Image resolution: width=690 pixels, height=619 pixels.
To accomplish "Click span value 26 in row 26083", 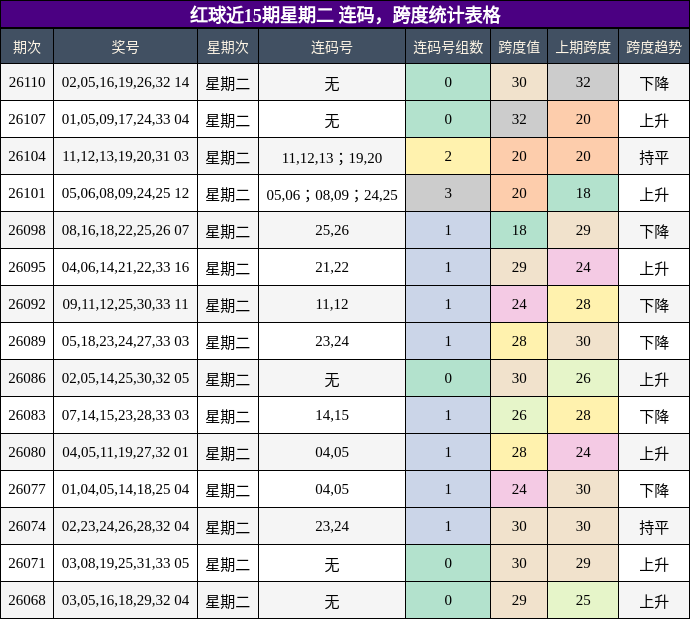I will [x=519, y=415].
